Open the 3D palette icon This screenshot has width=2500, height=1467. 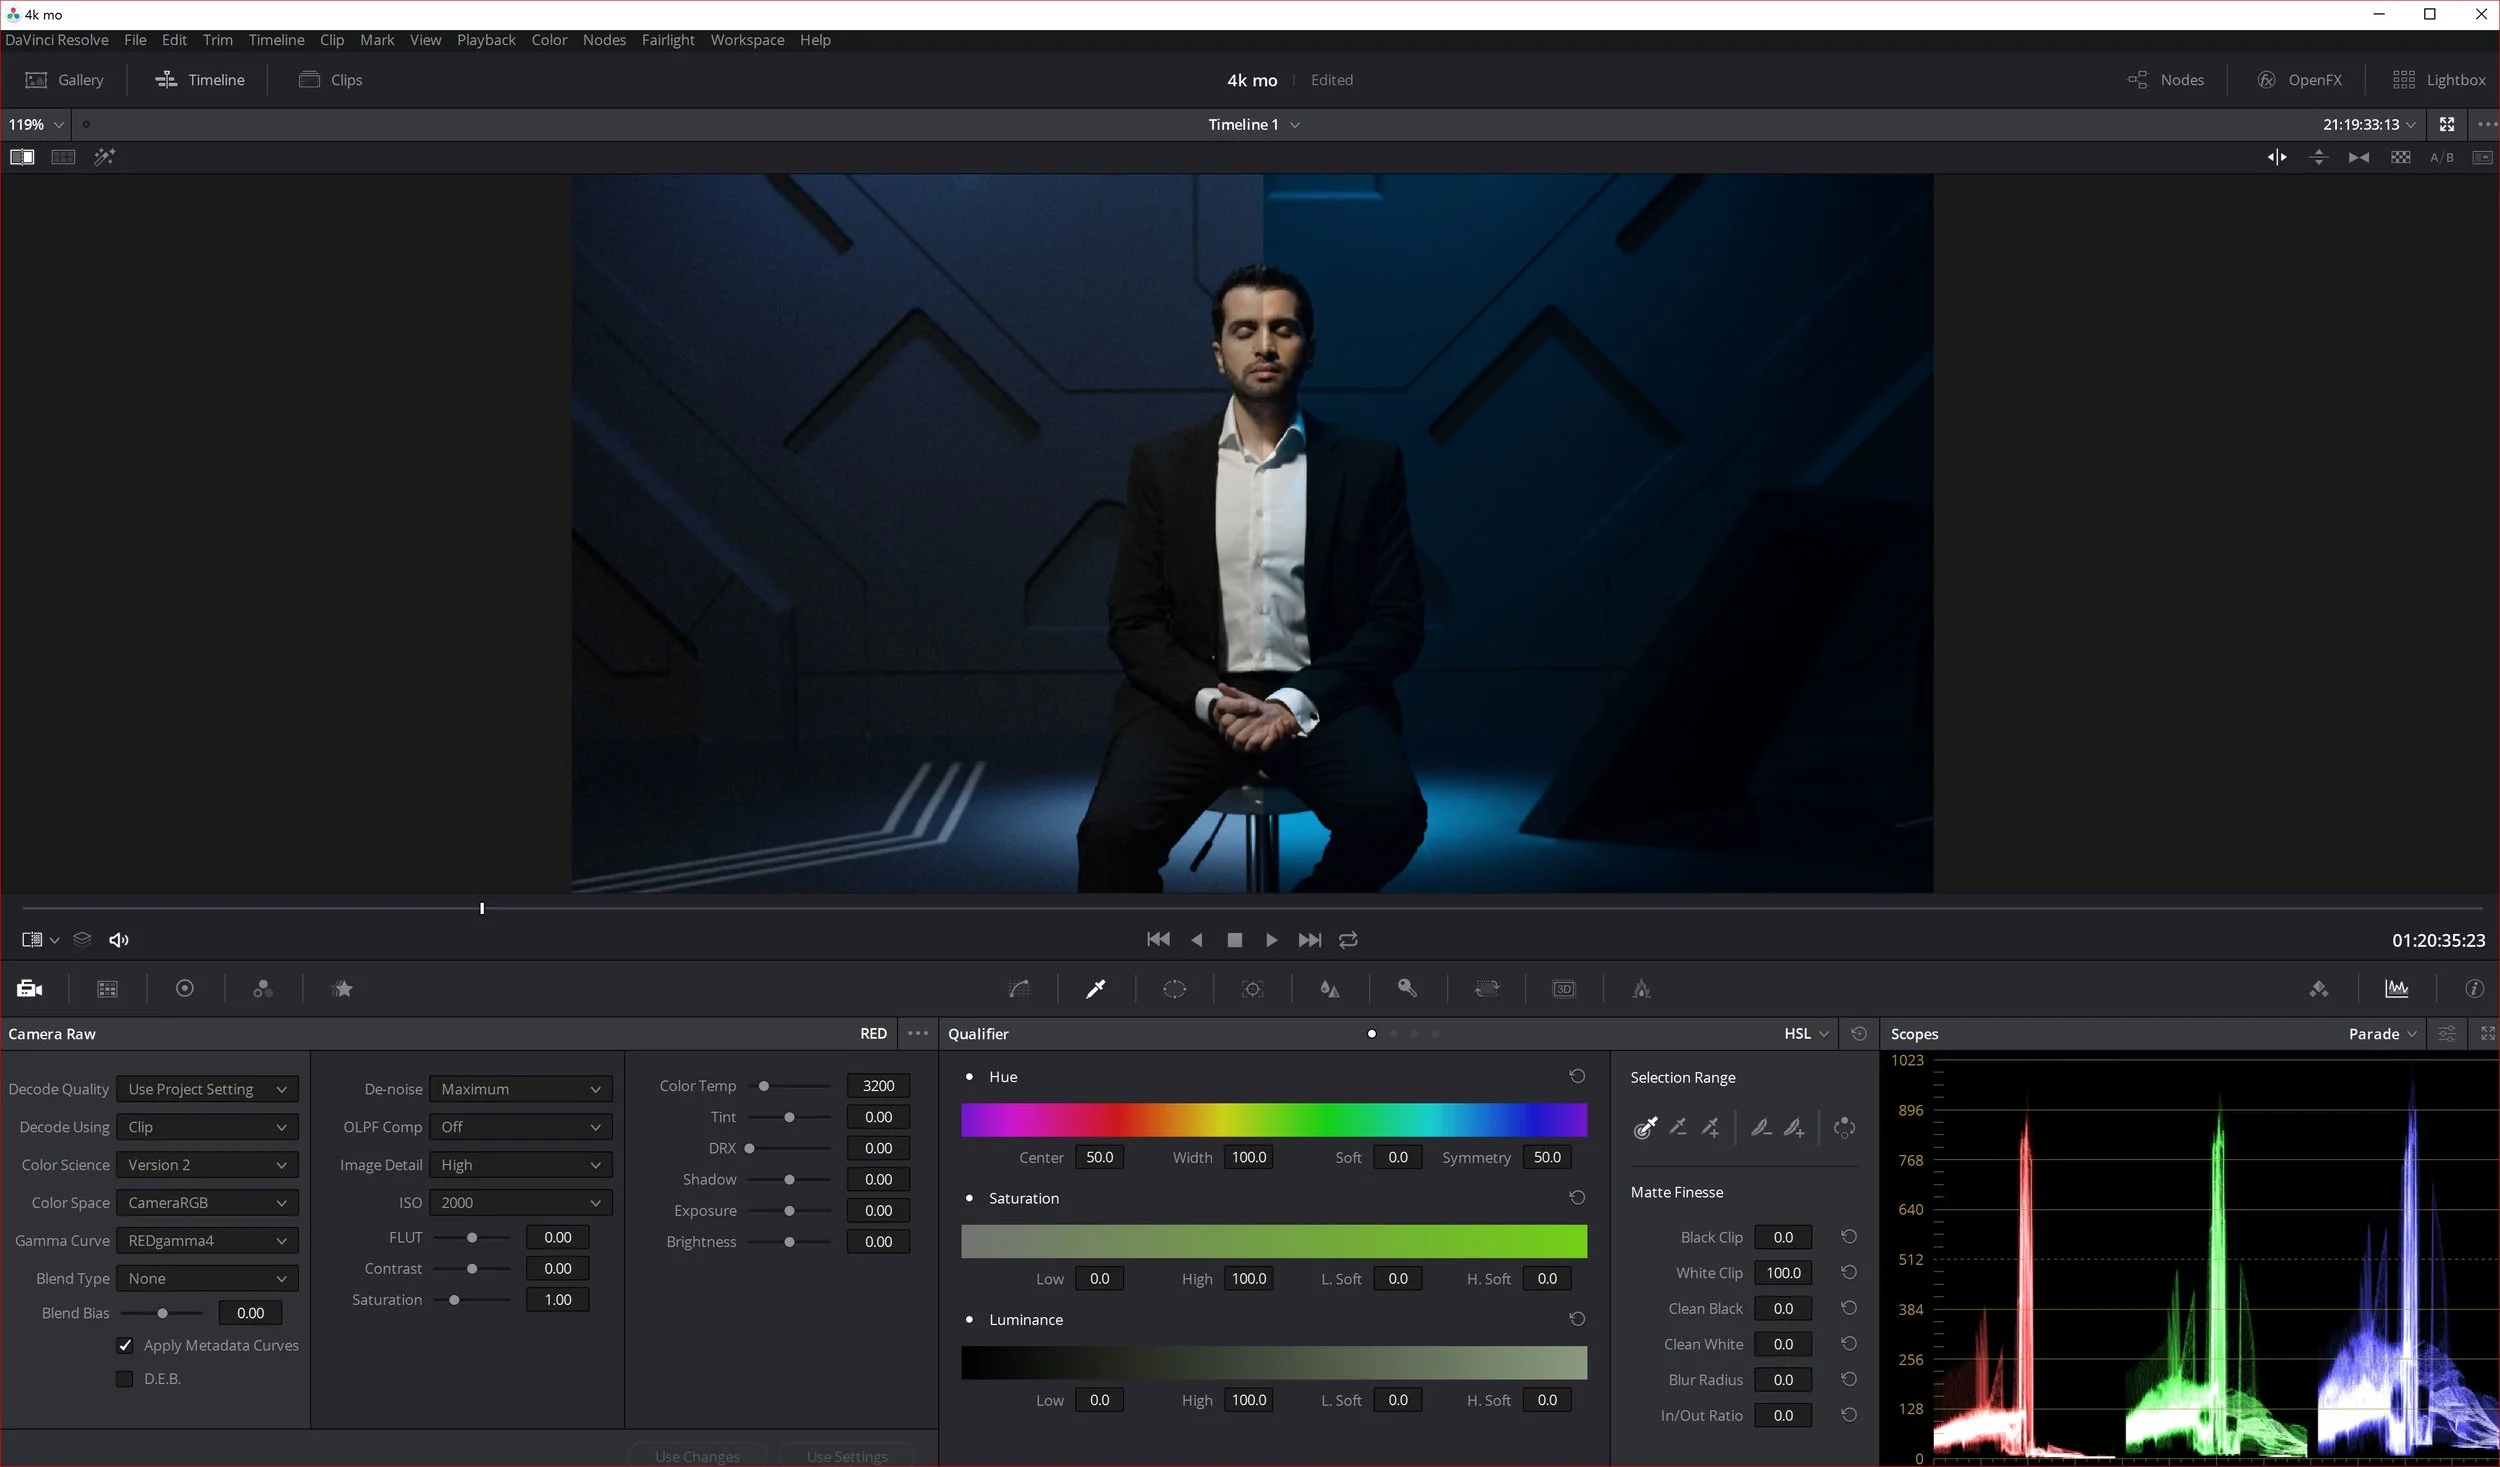coord(1564,988)
